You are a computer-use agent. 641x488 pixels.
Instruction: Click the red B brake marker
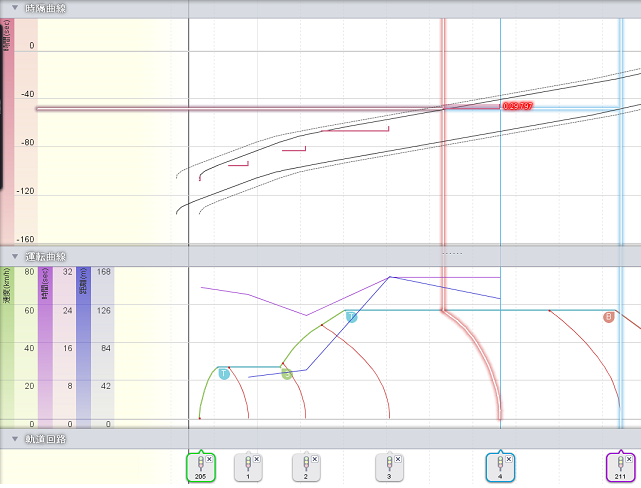point(609,317)
